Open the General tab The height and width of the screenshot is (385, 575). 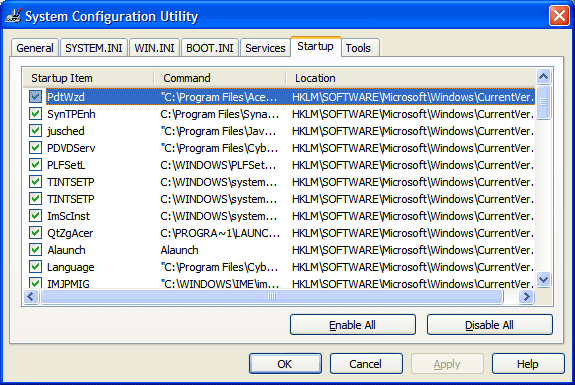coord(35,48)
